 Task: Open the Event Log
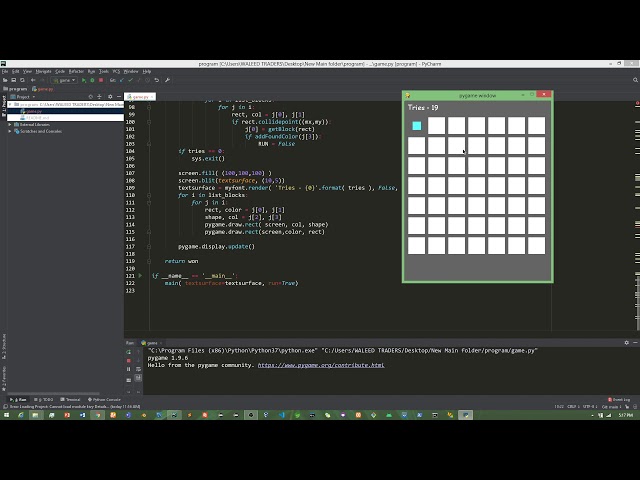point(619,400)
